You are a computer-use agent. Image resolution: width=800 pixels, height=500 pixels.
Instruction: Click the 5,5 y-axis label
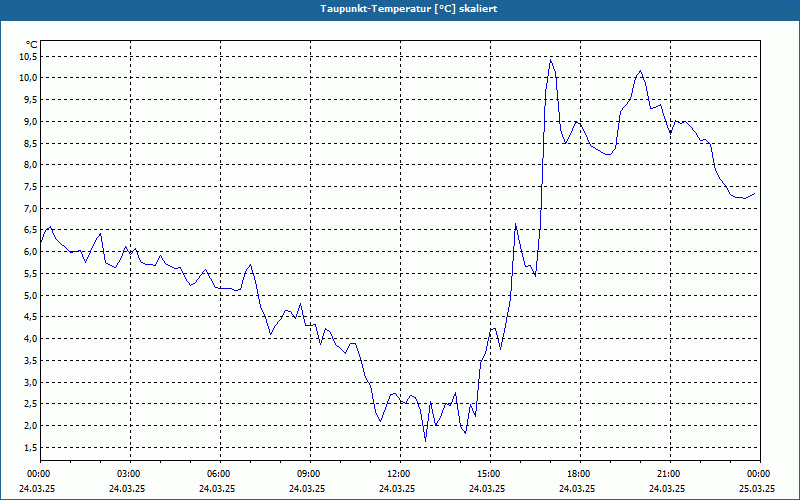(31, 274)
